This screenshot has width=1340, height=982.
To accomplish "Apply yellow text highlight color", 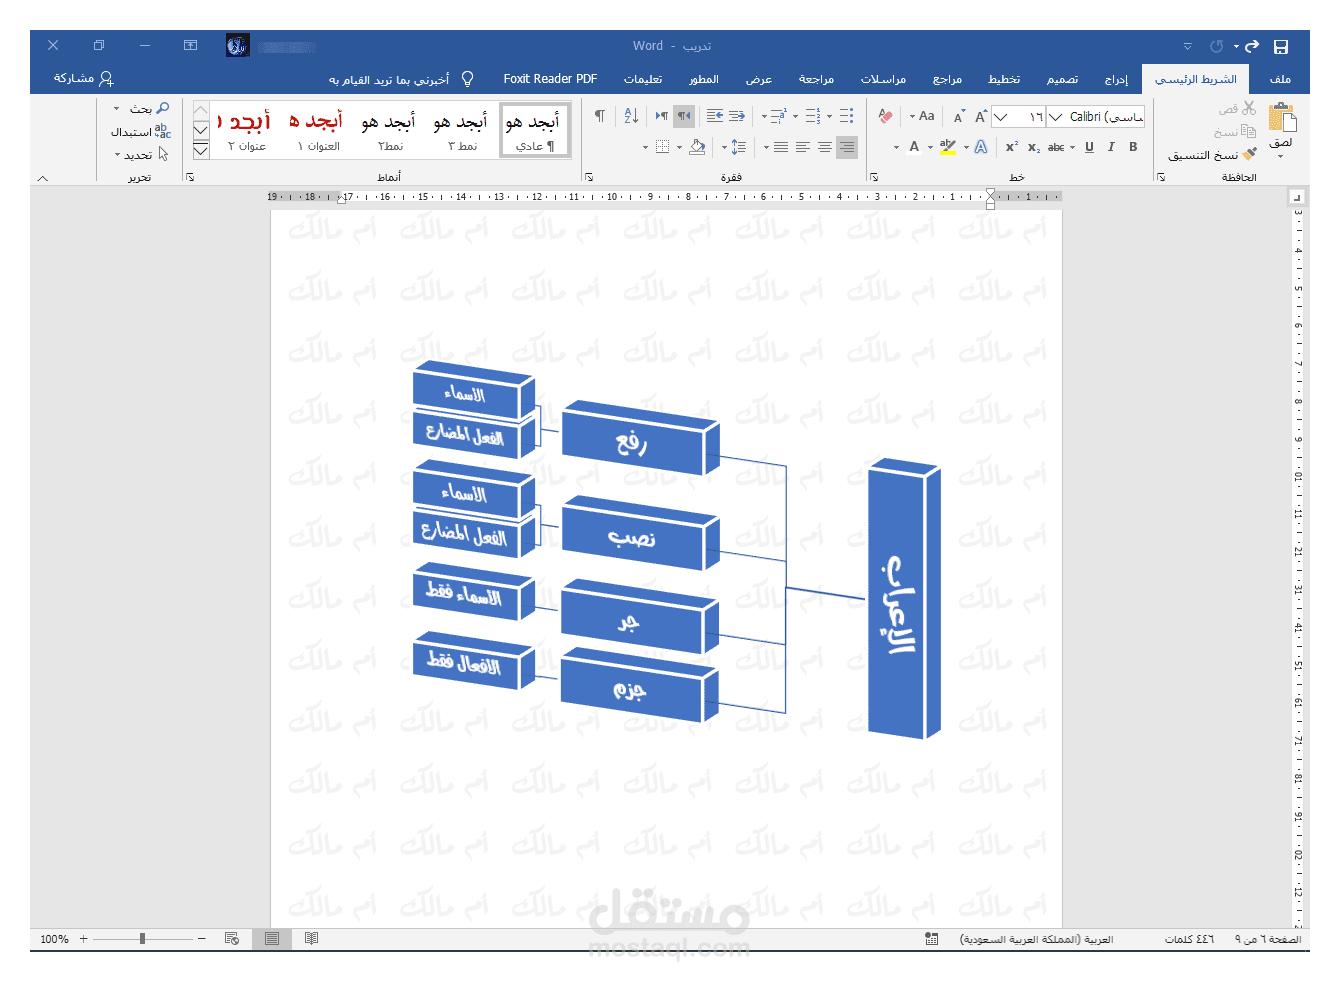I will click(x=947, y=147).
